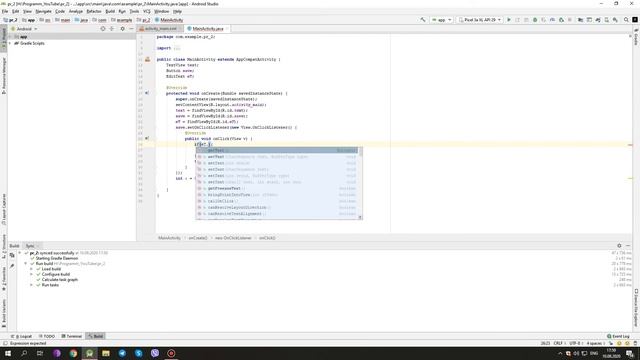
Task: Open the VCS menu
Action: coord(147,11)
